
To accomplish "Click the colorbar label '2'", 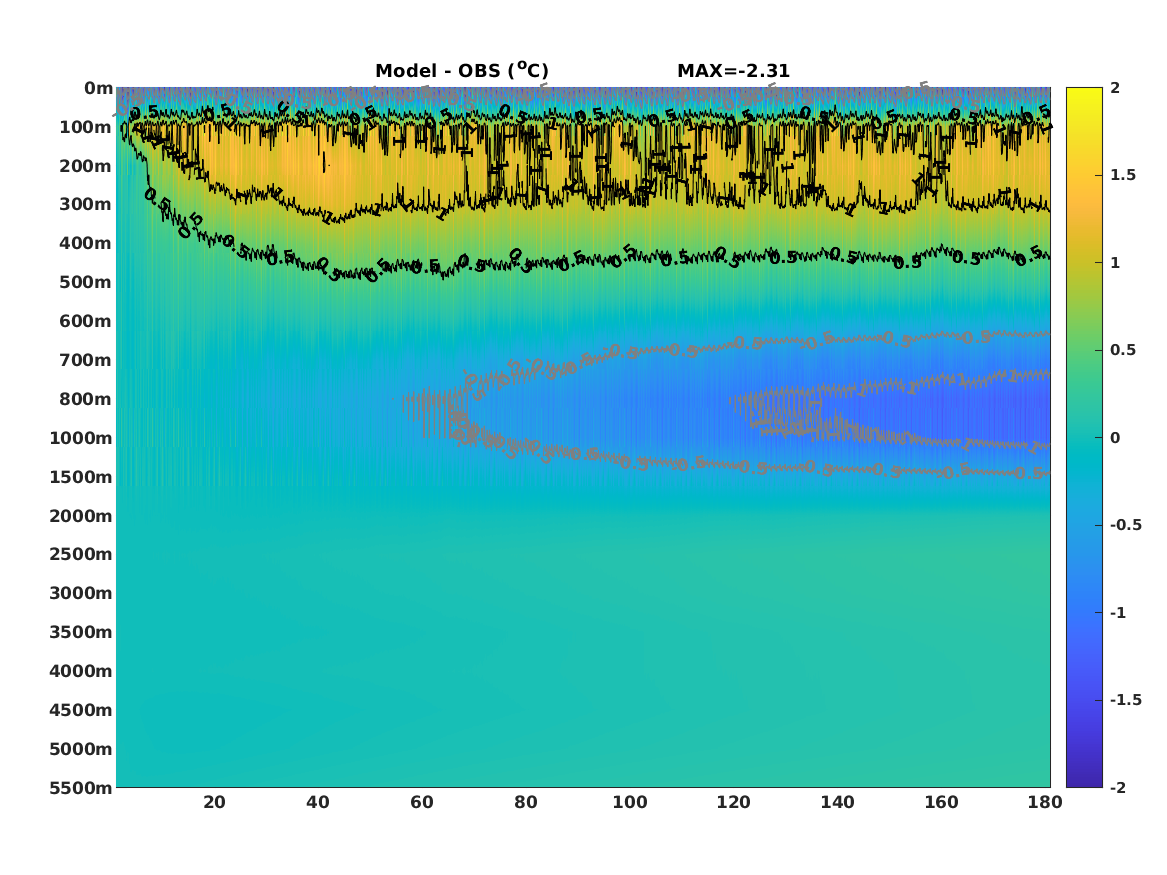I will (1115, 88).
